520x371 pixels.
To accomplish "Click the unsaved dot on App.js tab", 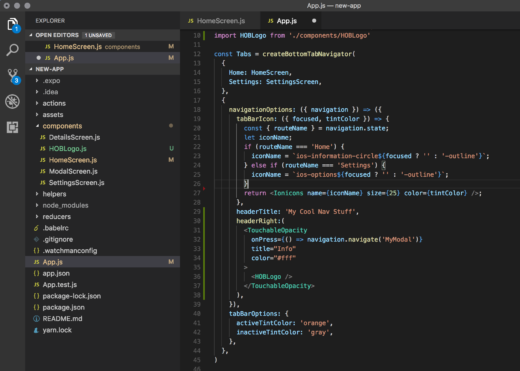I will pos(314,21).
